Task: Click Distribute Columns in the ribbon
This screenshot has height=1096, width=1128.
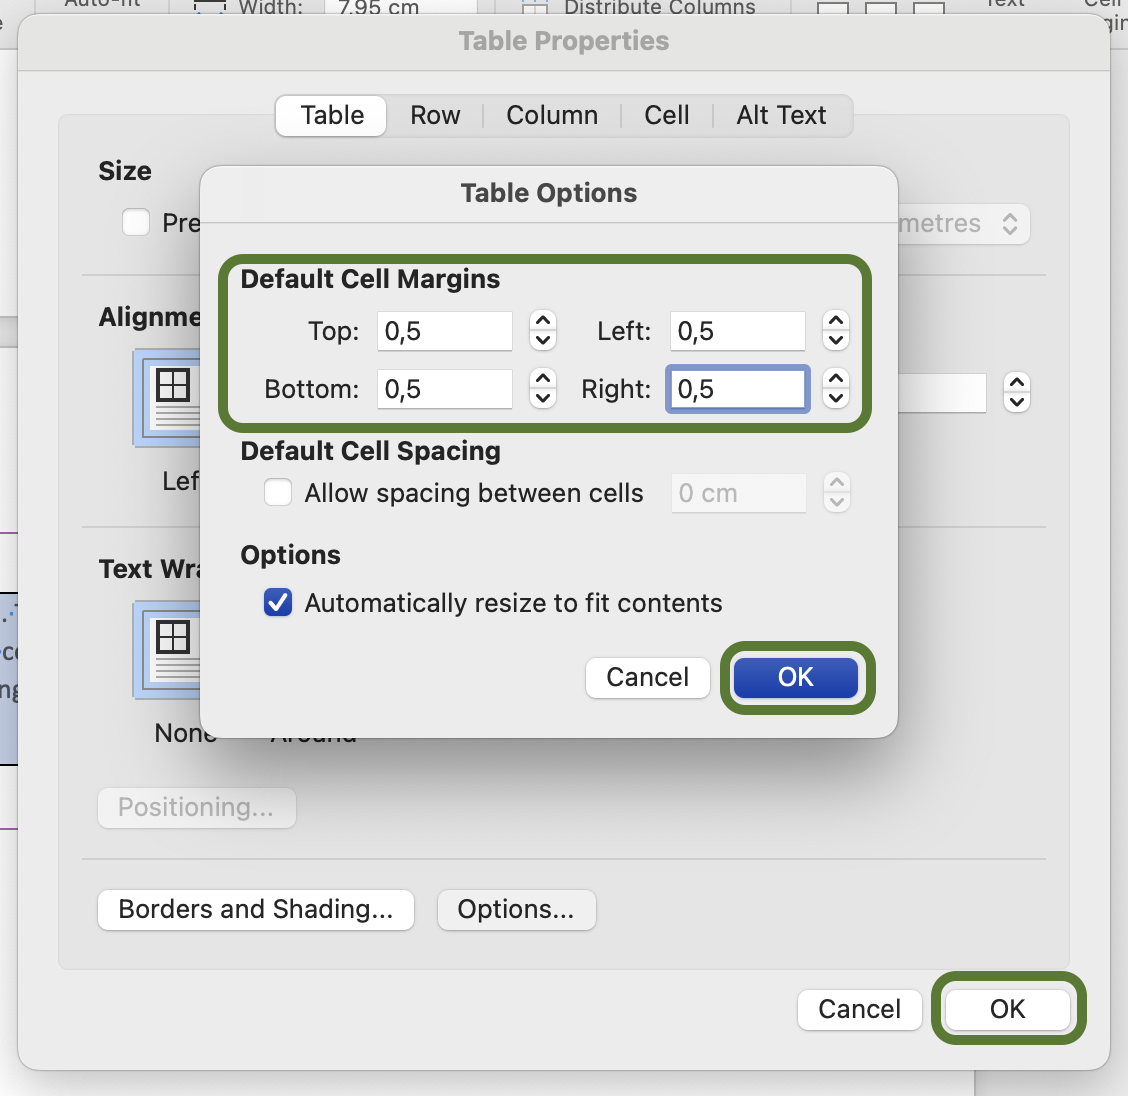Action: [639, 8]
